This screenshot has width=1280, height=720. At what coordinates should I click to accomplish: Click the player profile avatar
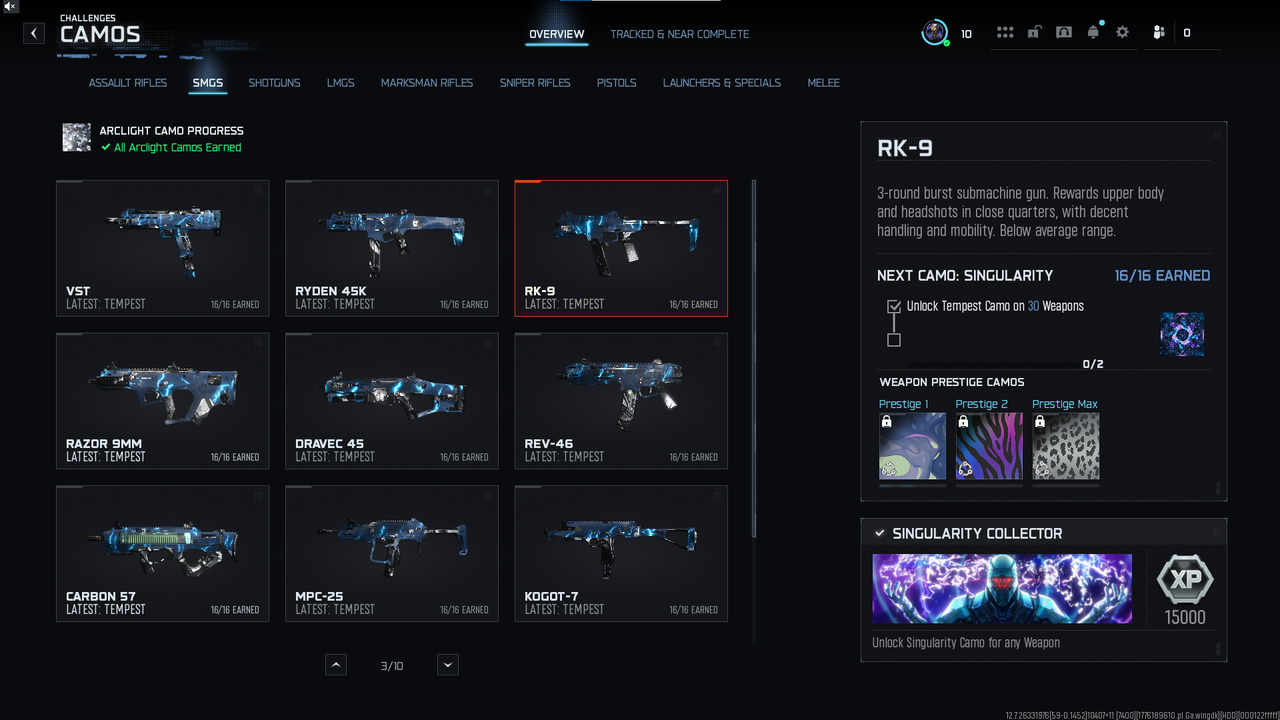(934, 33)
